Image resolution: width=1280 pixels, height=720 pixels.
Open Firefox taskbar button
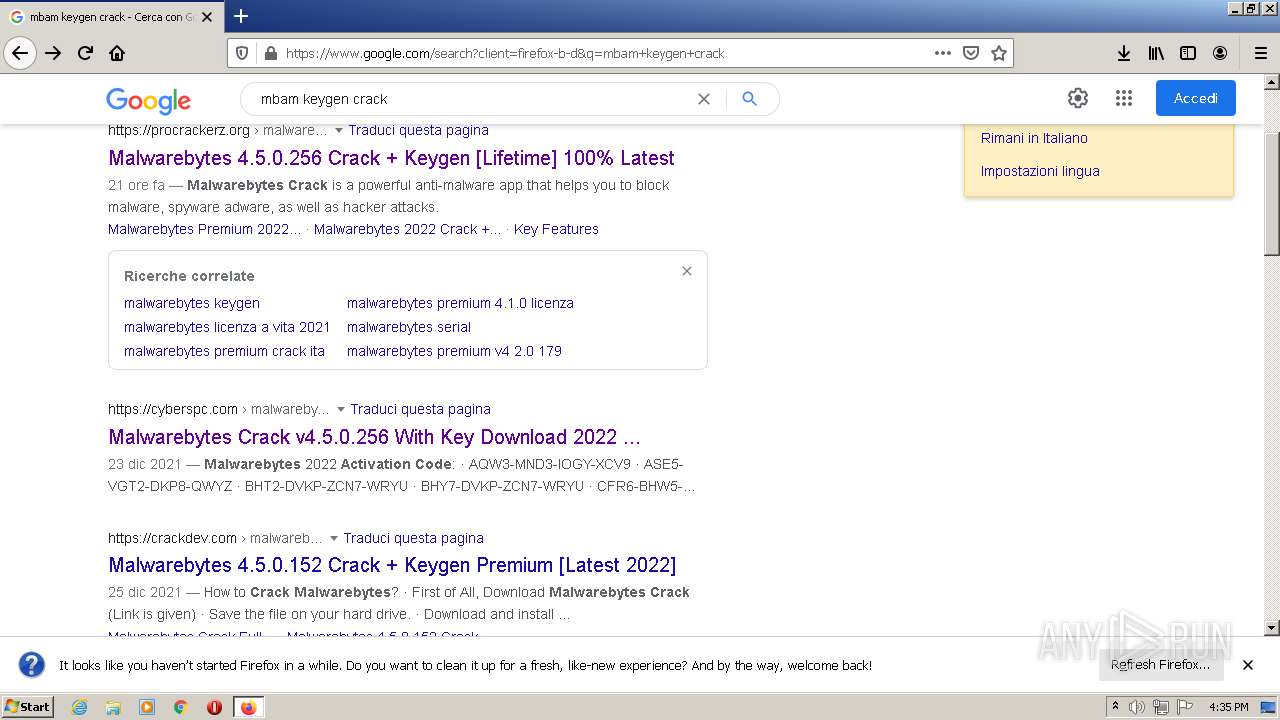point(248,707)
